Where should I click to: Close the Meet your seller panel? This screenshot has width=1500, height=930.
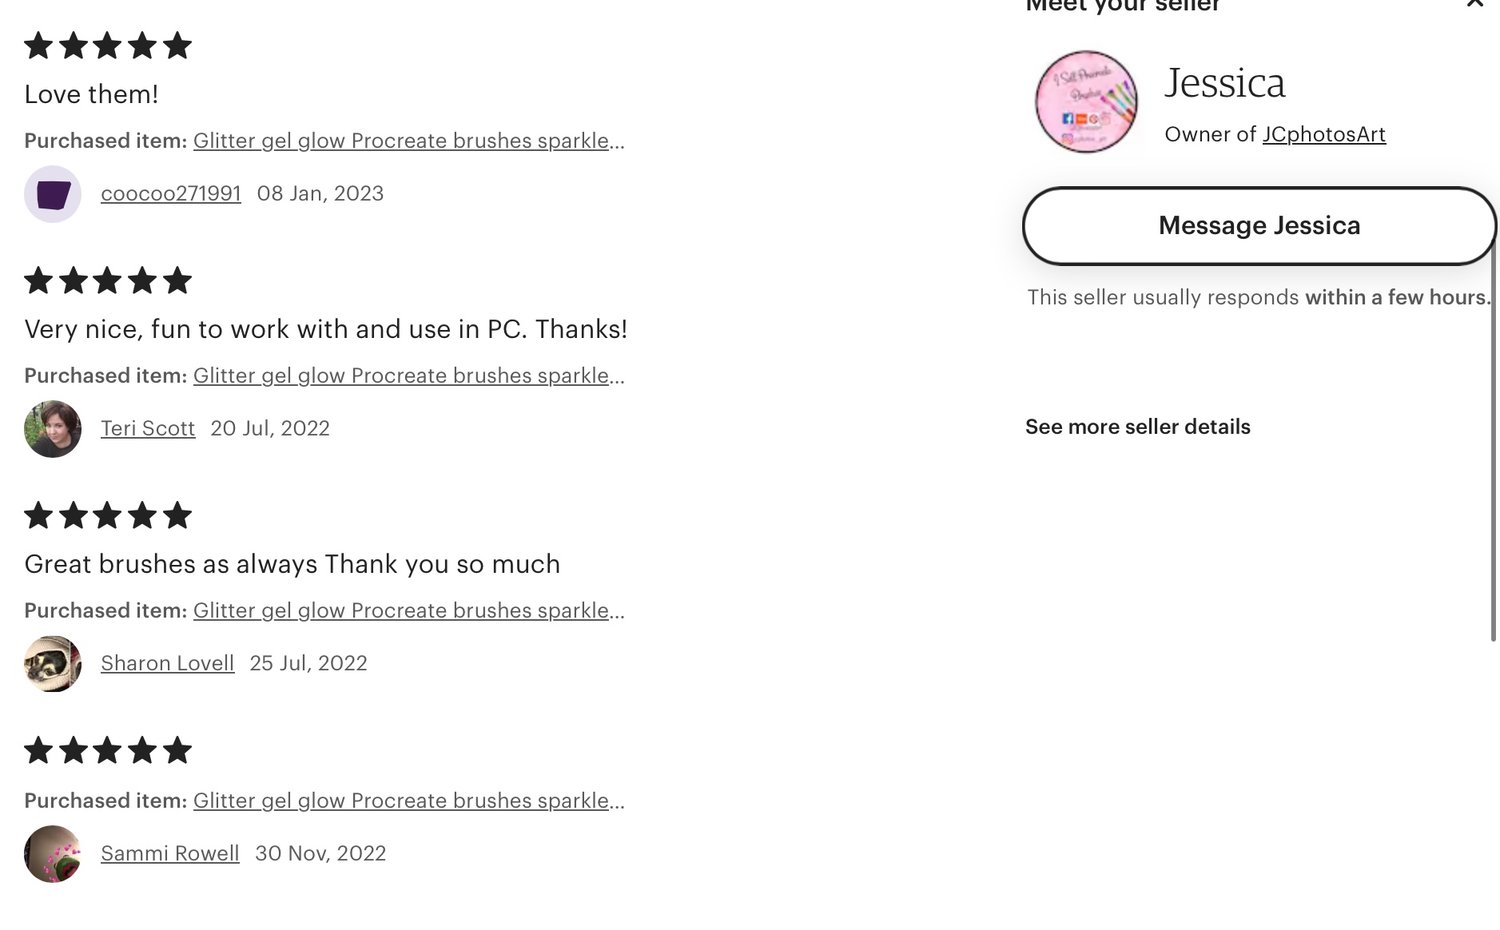coord(1475,4)
